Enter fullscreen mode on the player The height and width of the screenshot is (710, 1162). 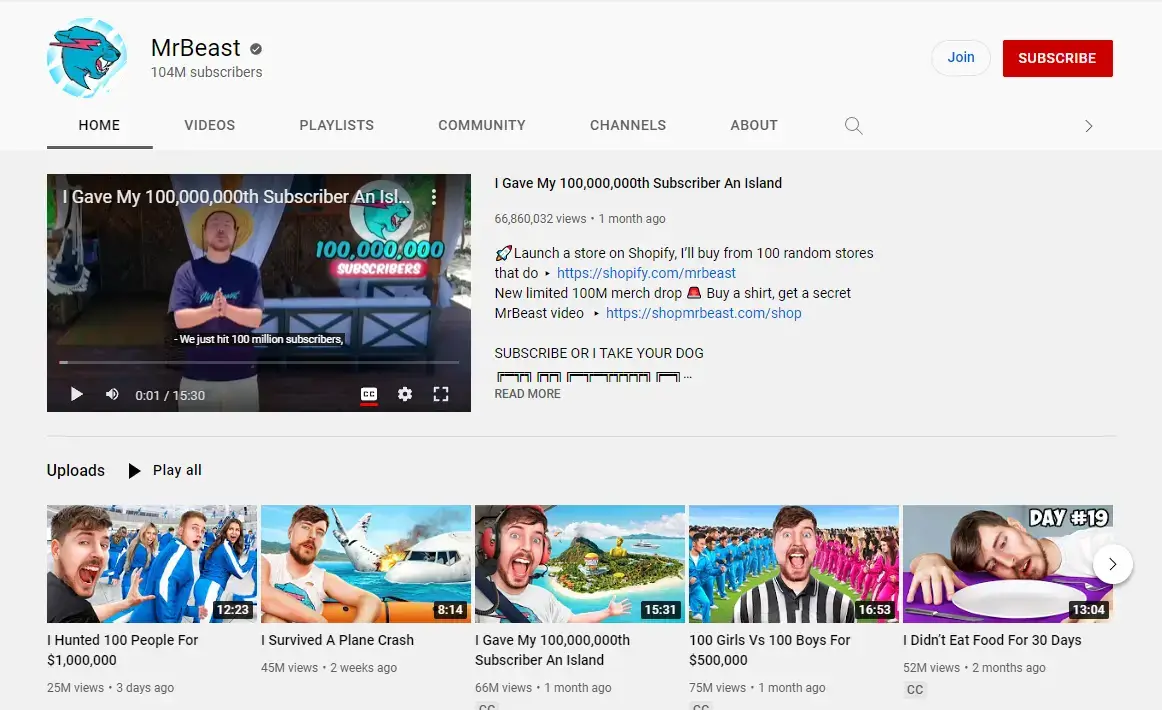(x=441, y=394)
